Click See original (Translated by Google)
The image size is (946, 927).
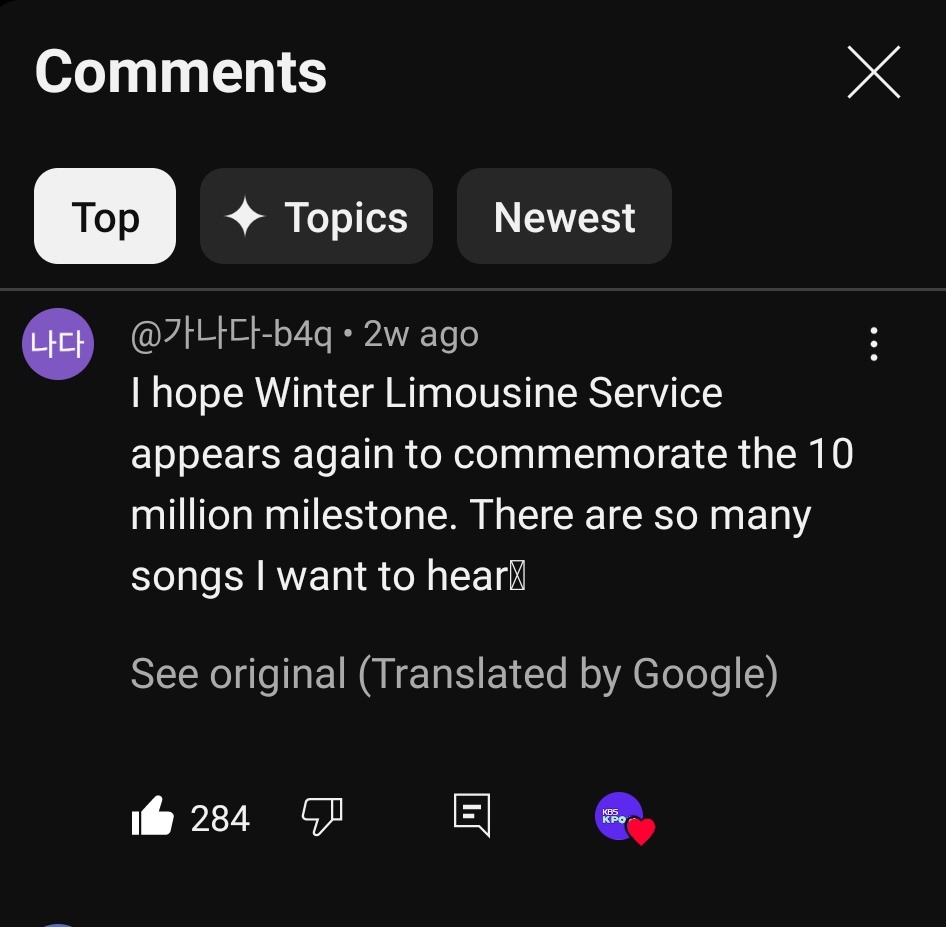click(x=454, y=674)
